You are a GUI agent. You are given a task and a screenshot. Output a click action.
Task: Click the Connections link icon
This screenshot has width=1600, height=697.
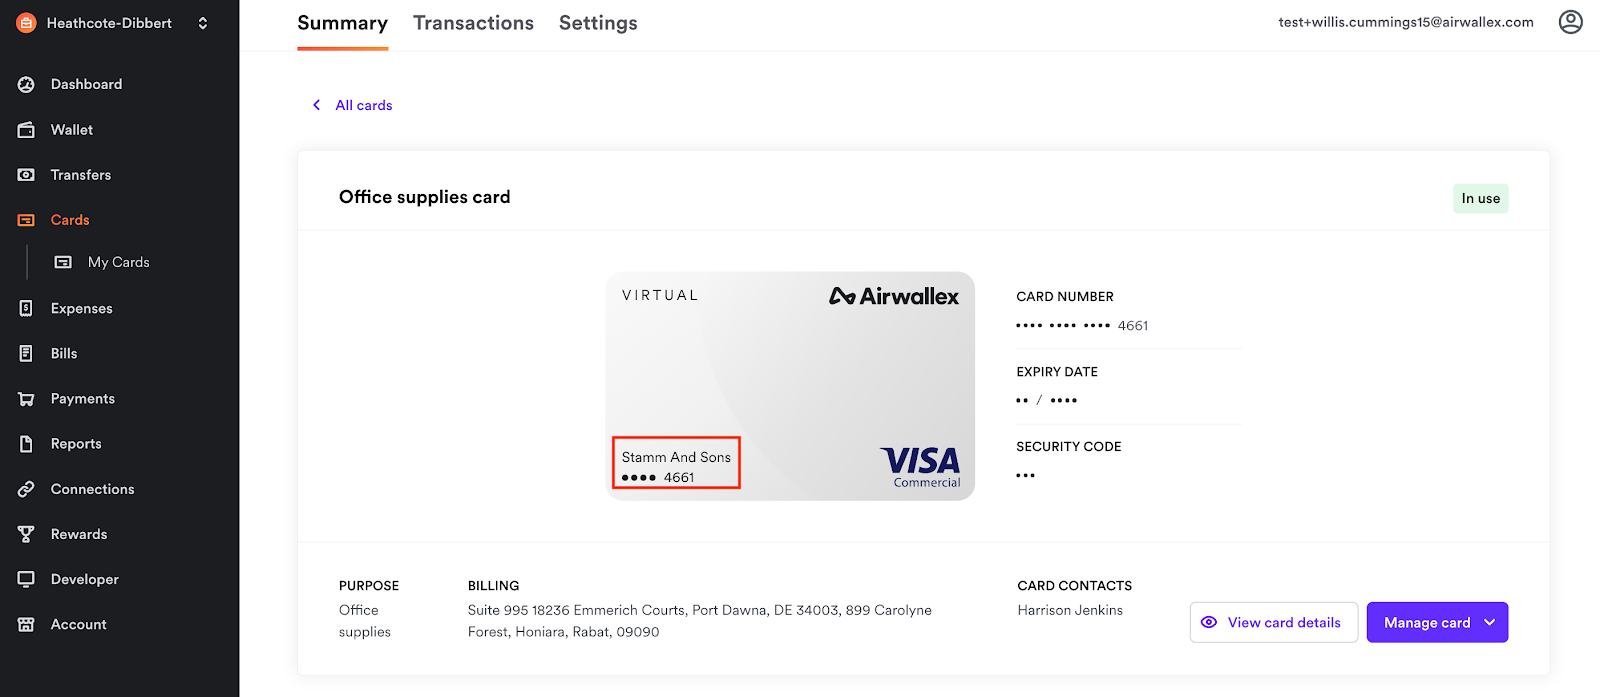click(x=26, y=489)
